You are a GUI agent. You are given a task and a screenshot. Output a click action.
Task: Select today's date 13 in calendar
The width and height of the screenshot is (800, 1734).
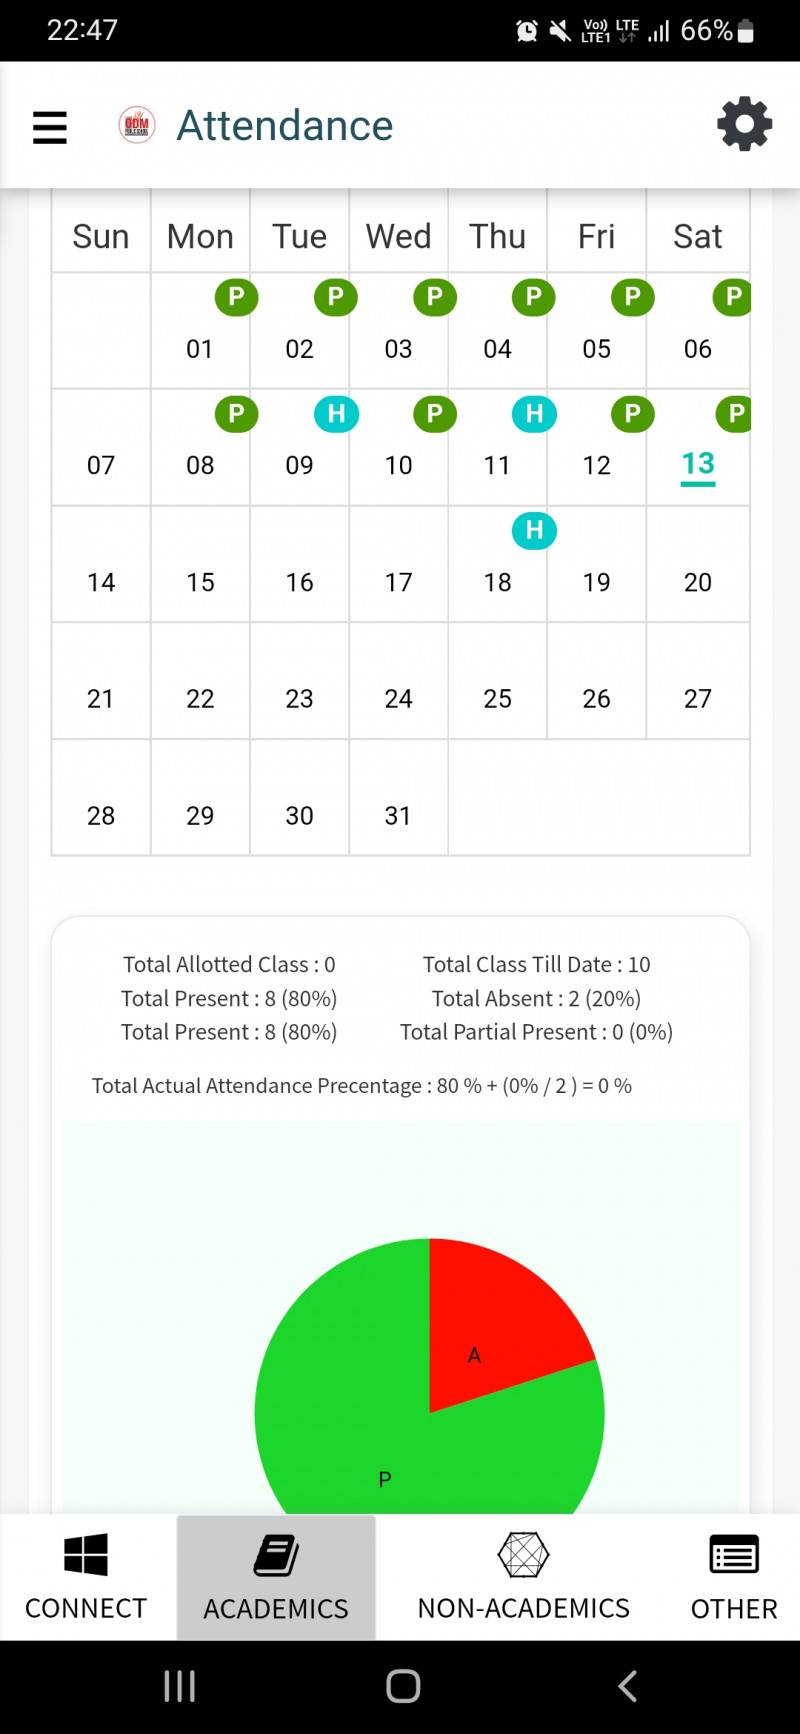[x=698, y=464]
